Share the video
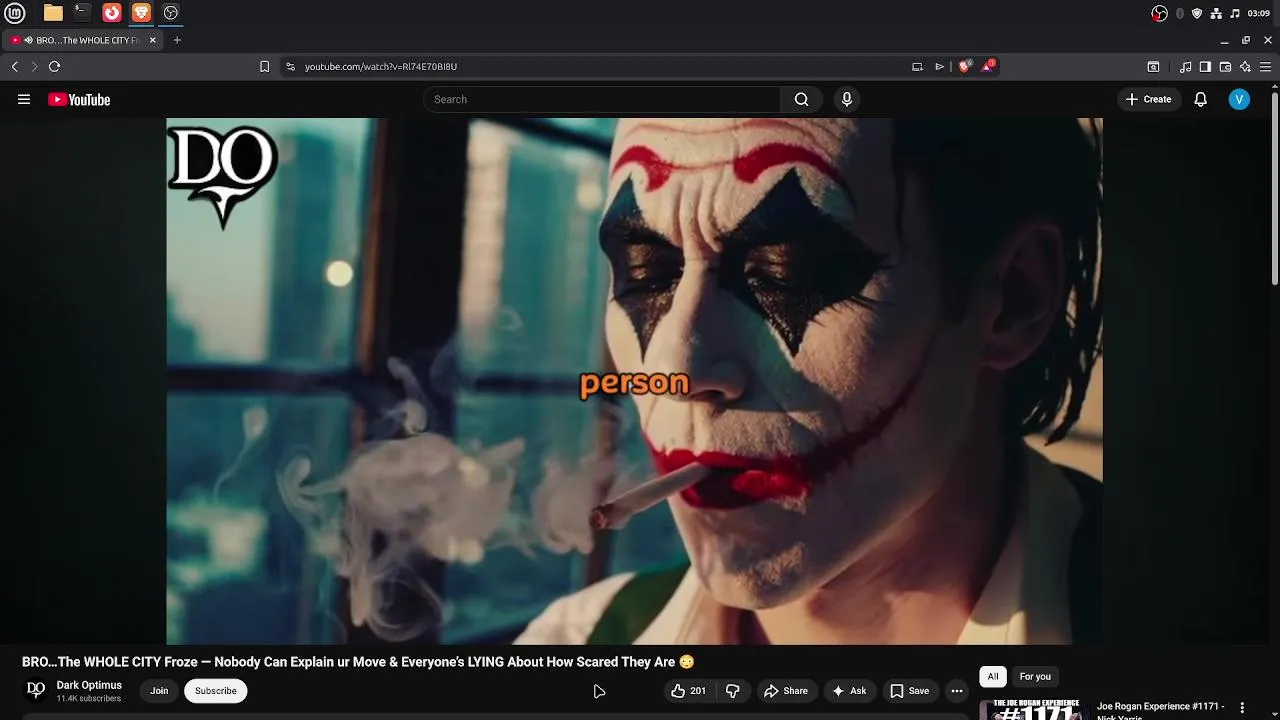This screenshot has height=720, width=1280. (785, 691)
